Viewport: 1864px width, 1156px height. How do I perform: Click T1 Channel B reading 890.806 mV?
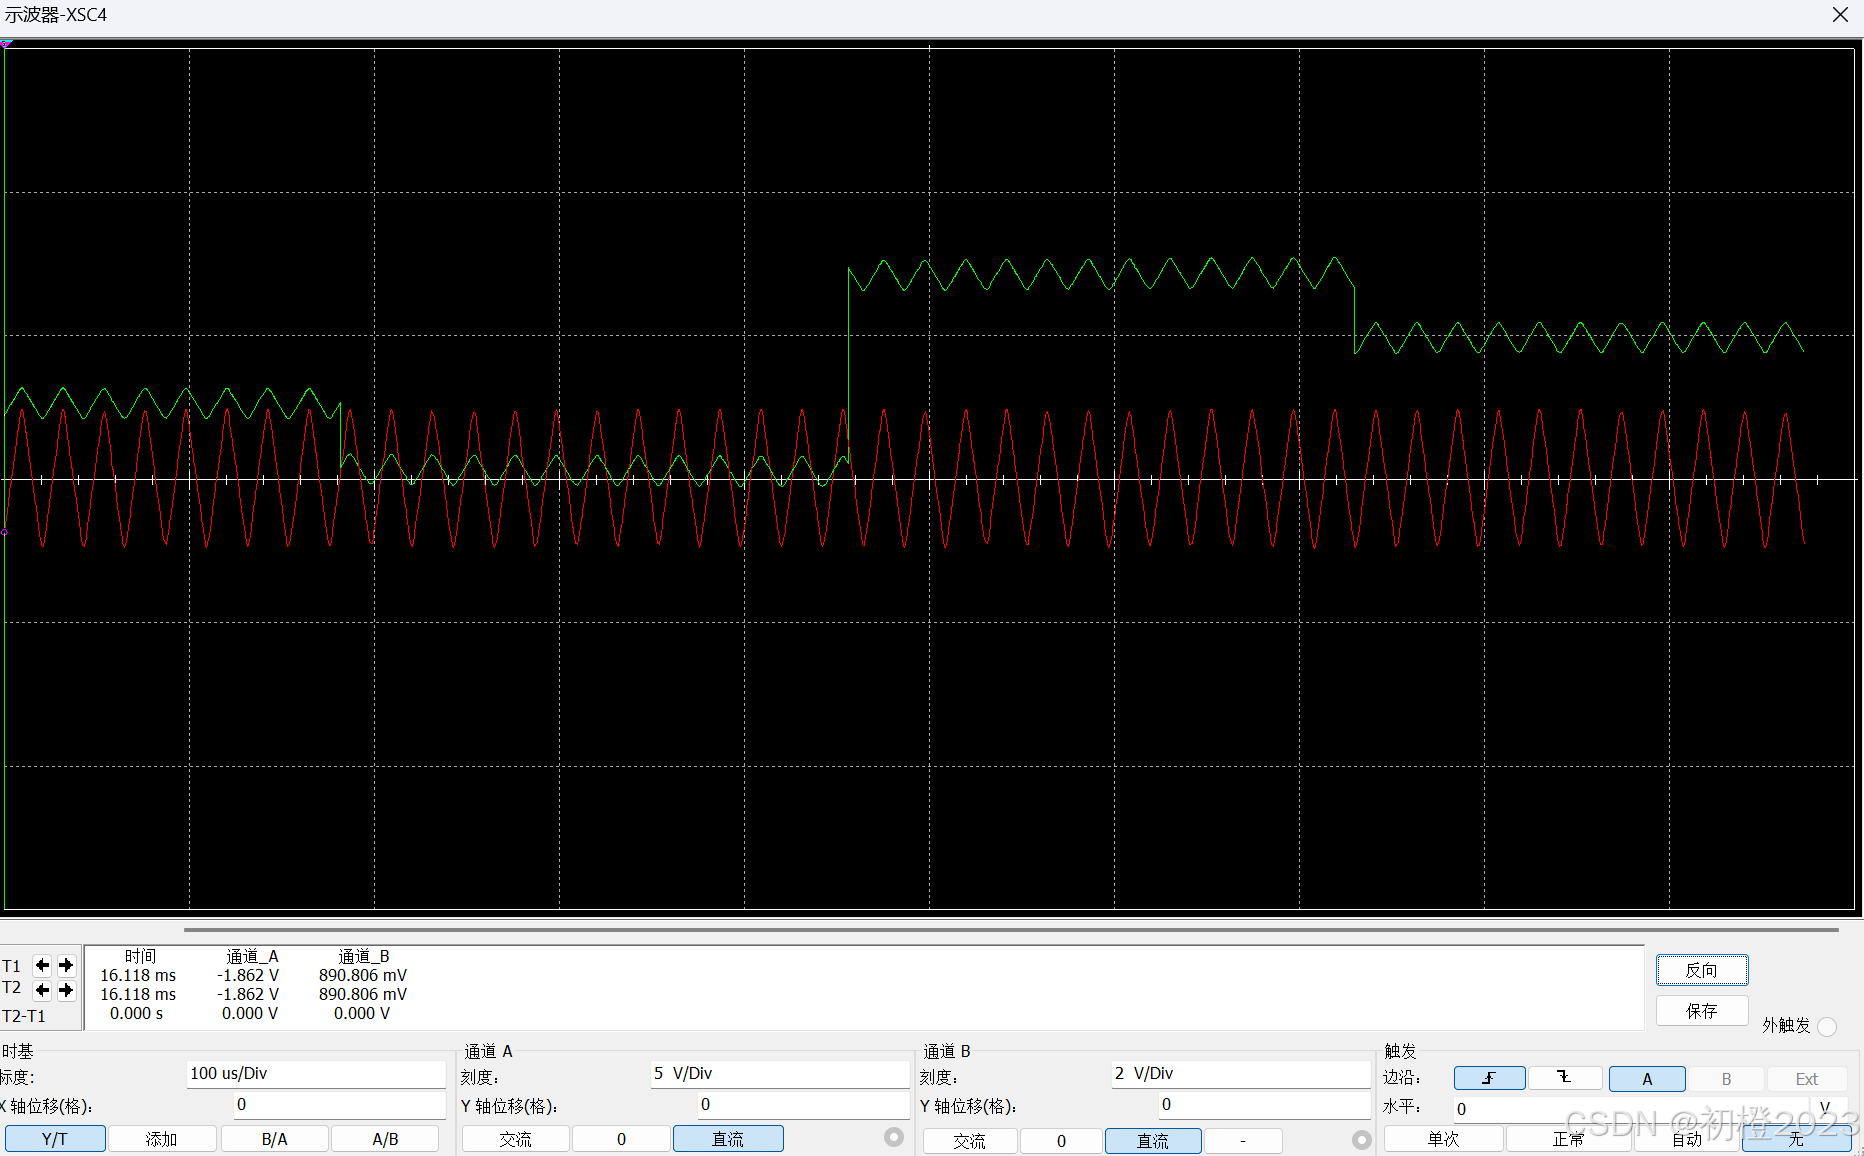(x=363, y=975)
